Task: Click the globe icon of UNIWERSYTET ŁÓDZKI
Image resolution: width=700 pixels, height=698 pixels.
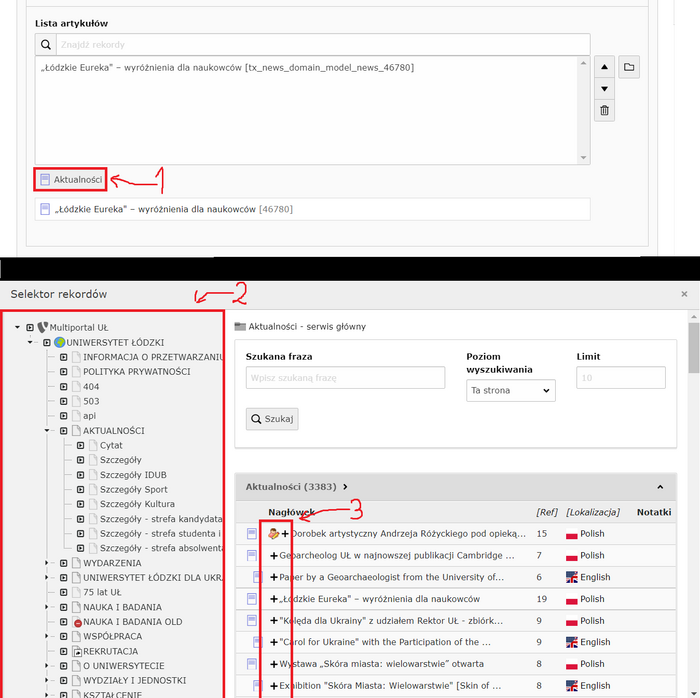Action: [x=59, y=342]
